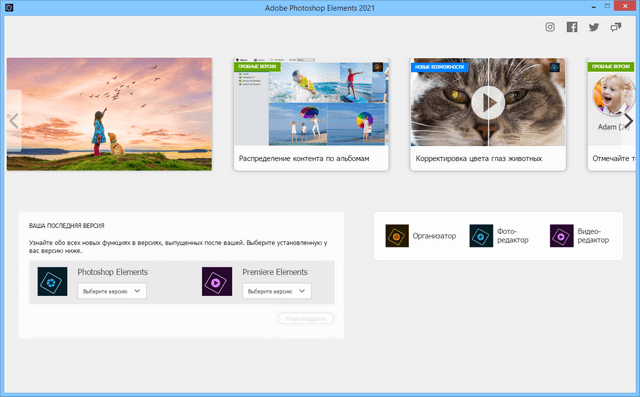Click the 'Photoshop Elements' label text

tap(113, 272)
